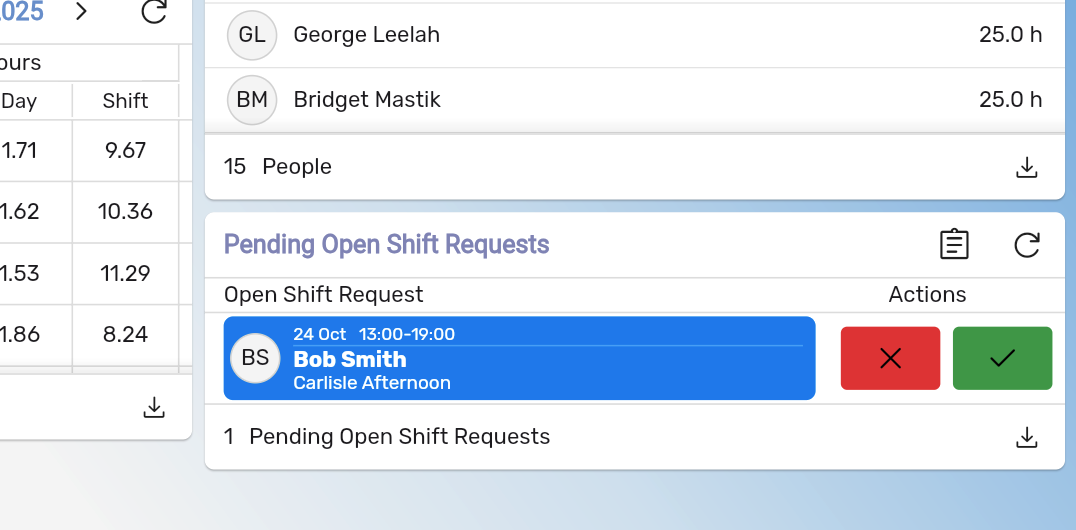This screenshot has height=530, width=1076.
Task: Click BS avatar on shift request
Action: [255, 358]
